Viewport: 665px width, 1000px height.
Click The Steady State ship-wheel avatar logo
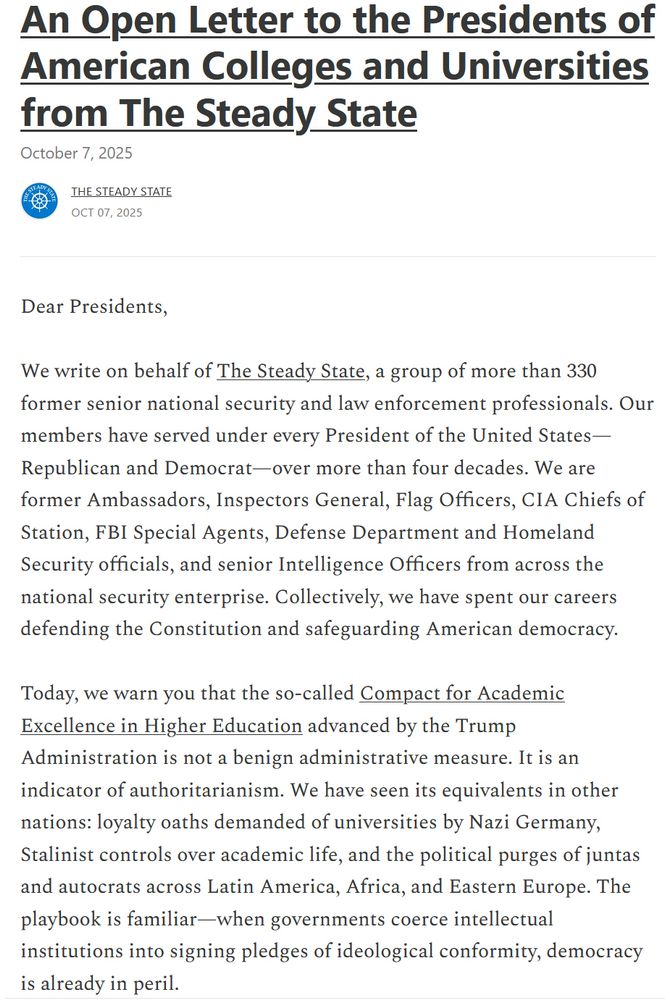tap(40, 200)
